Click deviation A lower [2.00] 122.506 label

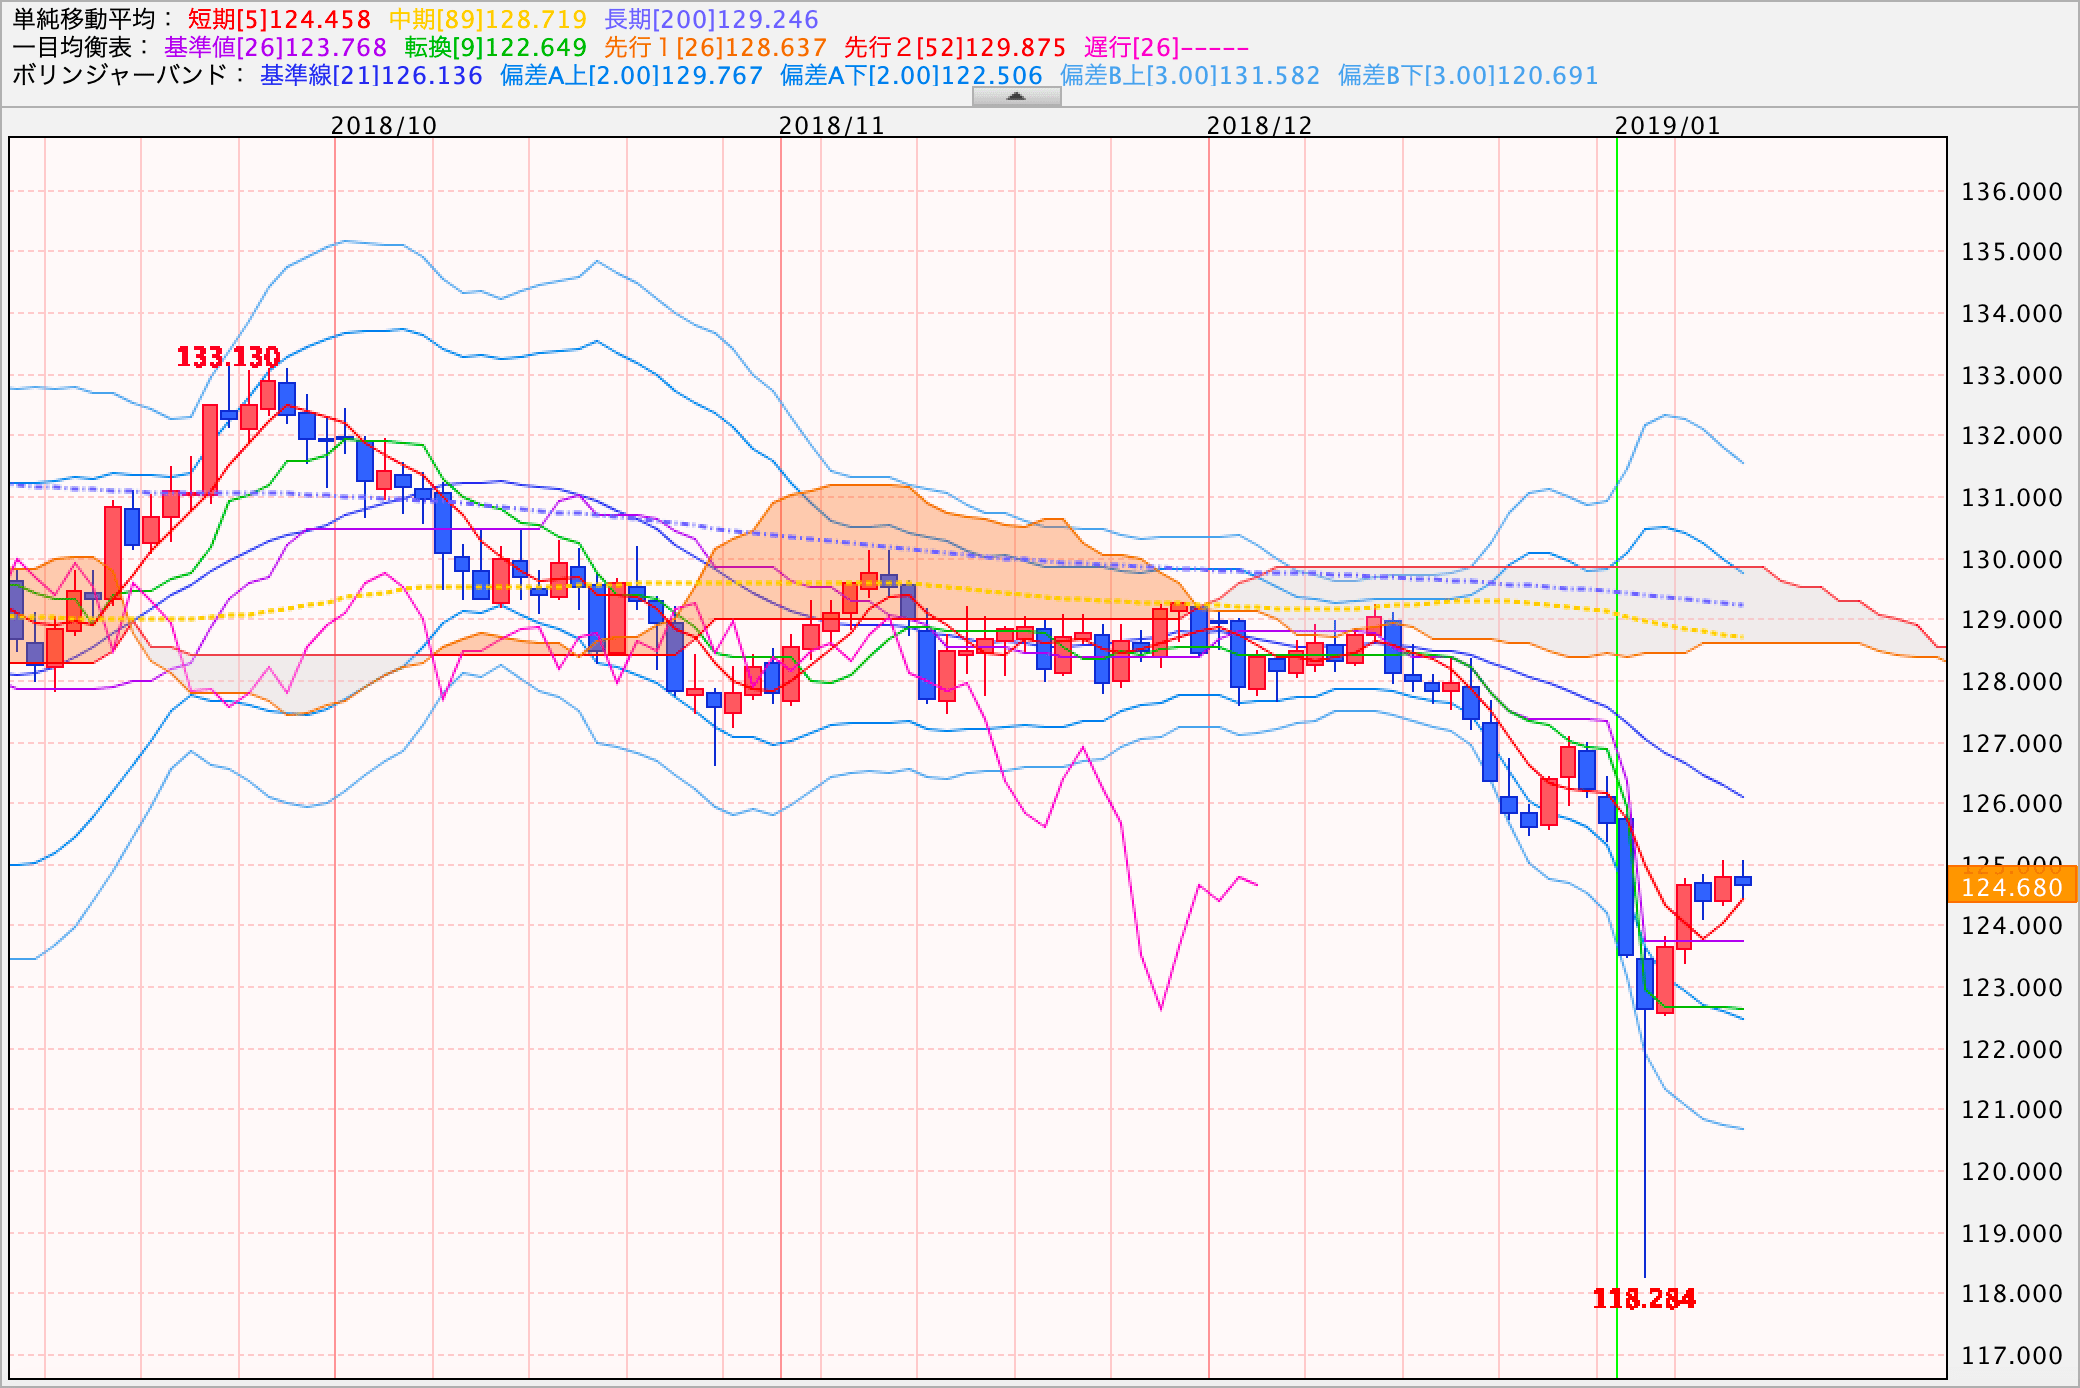point(912,76)
